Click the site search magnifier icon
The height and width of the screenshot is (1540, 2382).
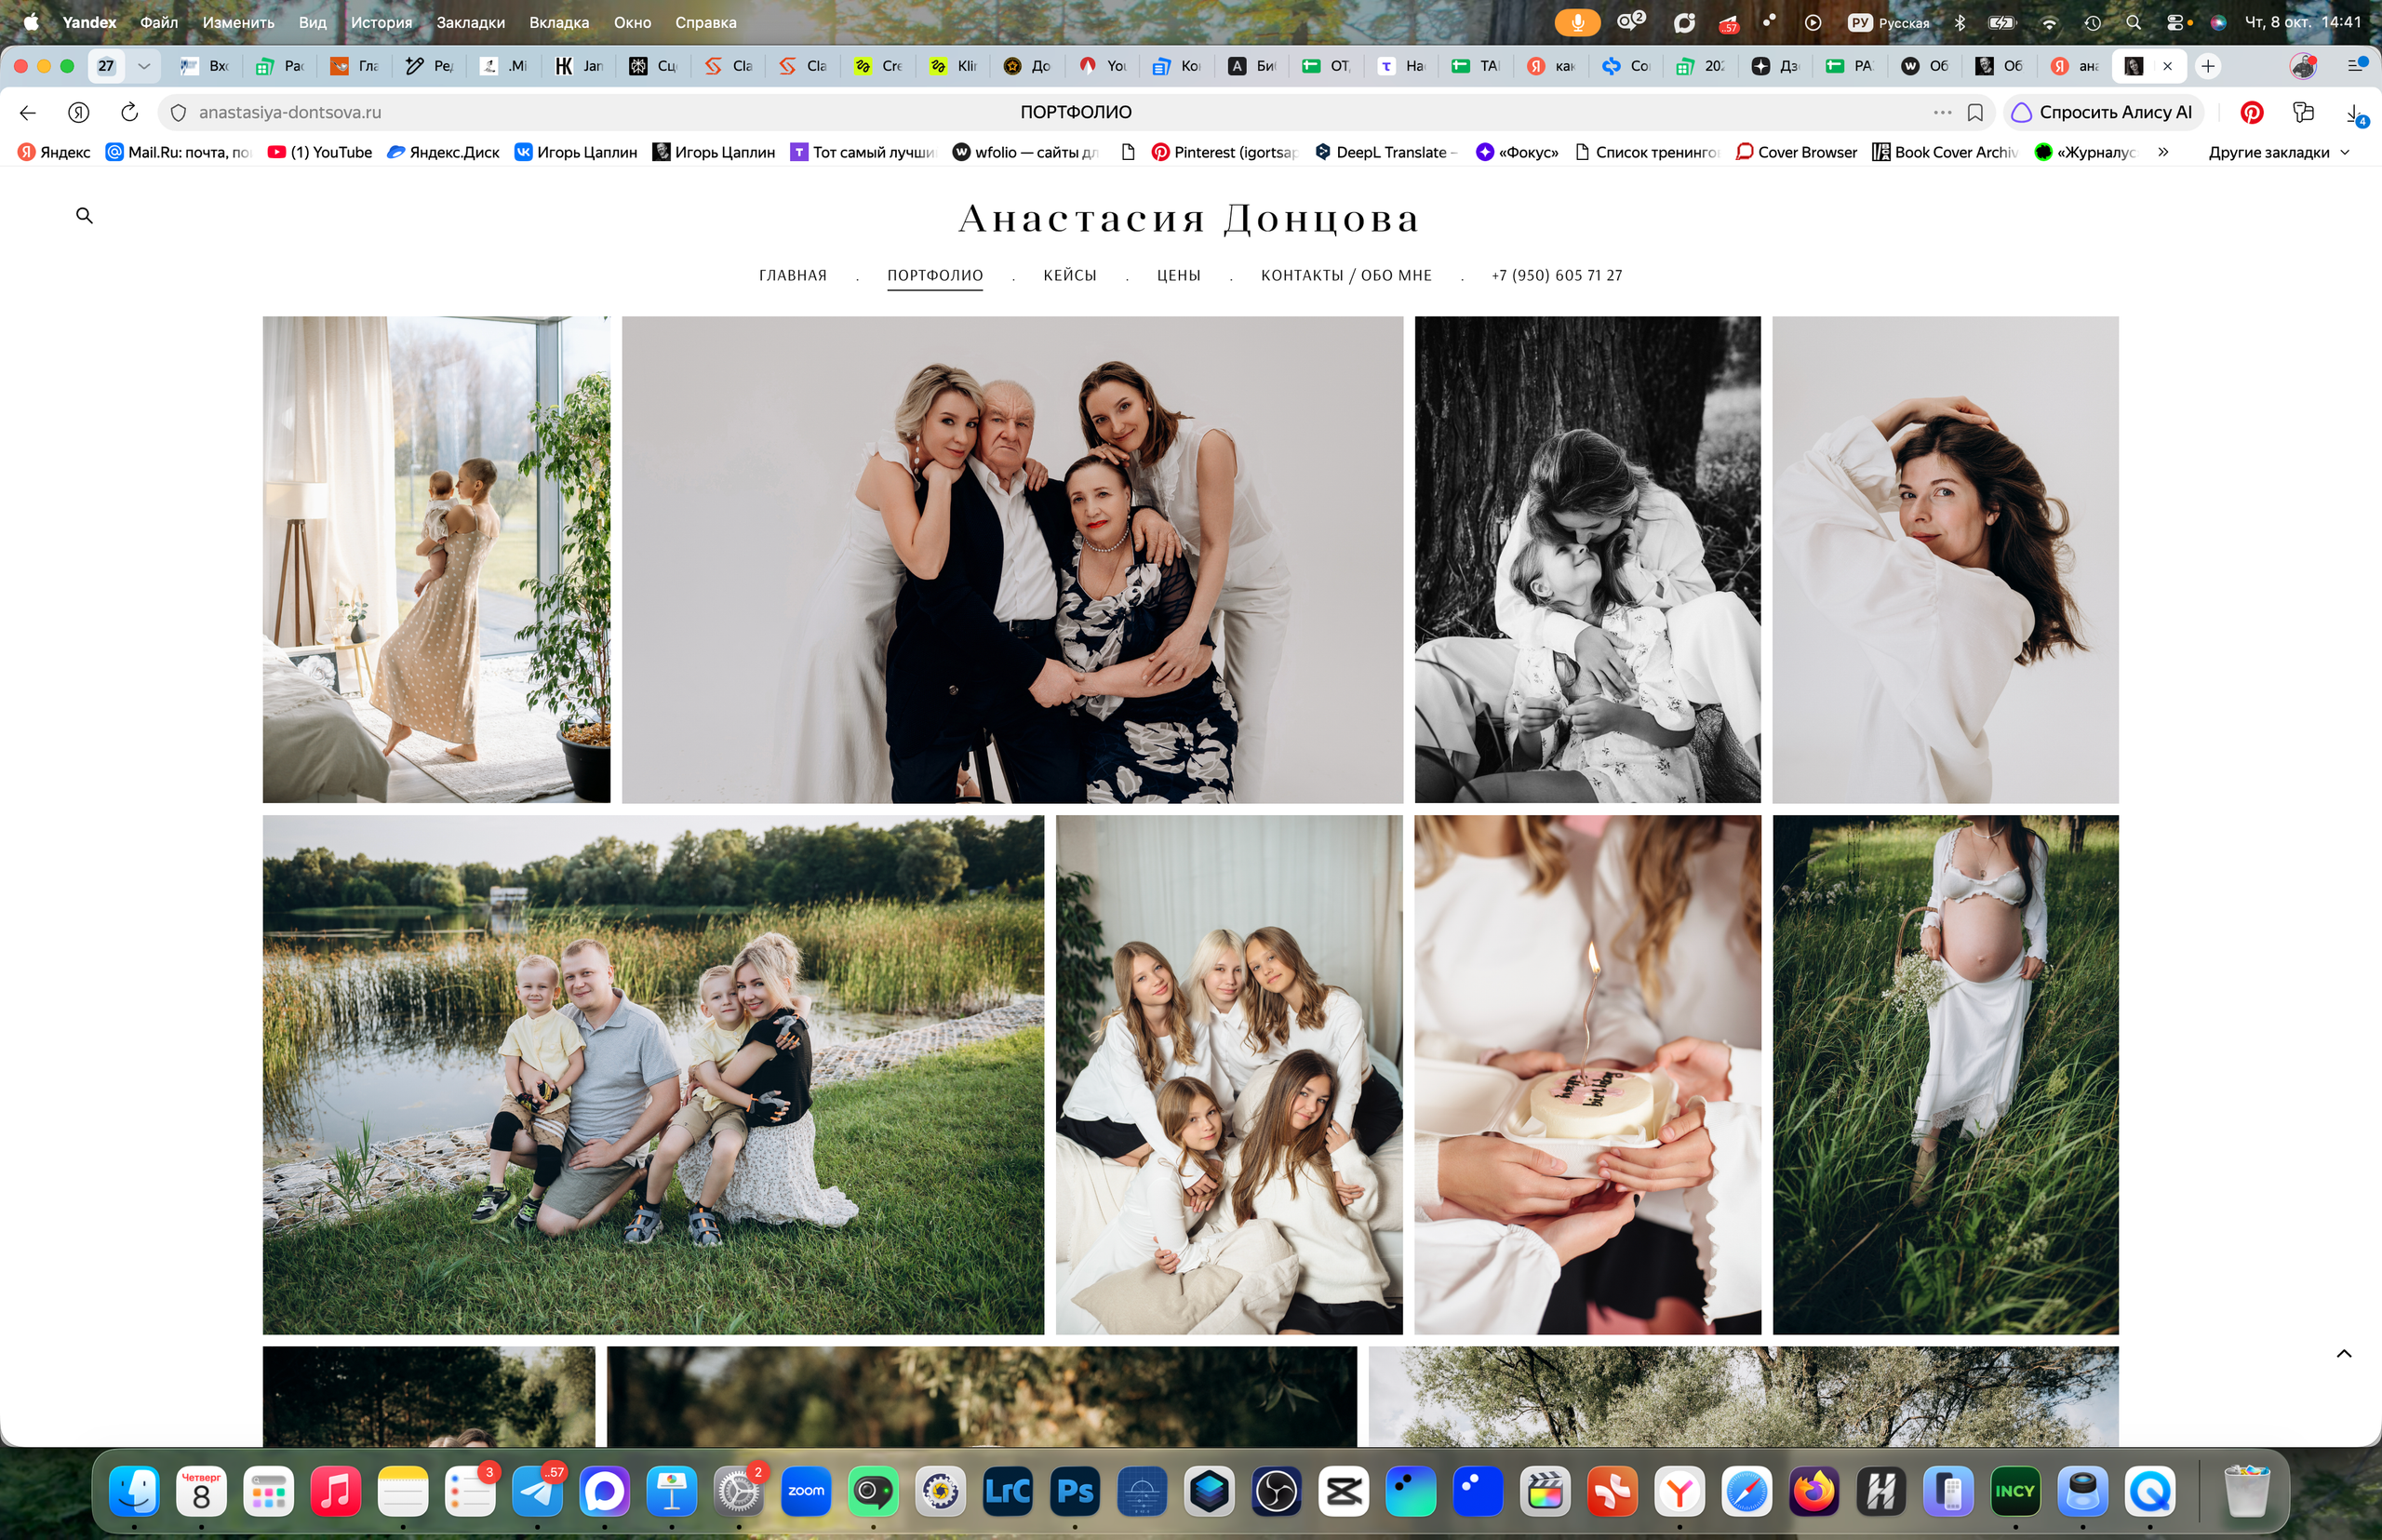tap(84, 215)
